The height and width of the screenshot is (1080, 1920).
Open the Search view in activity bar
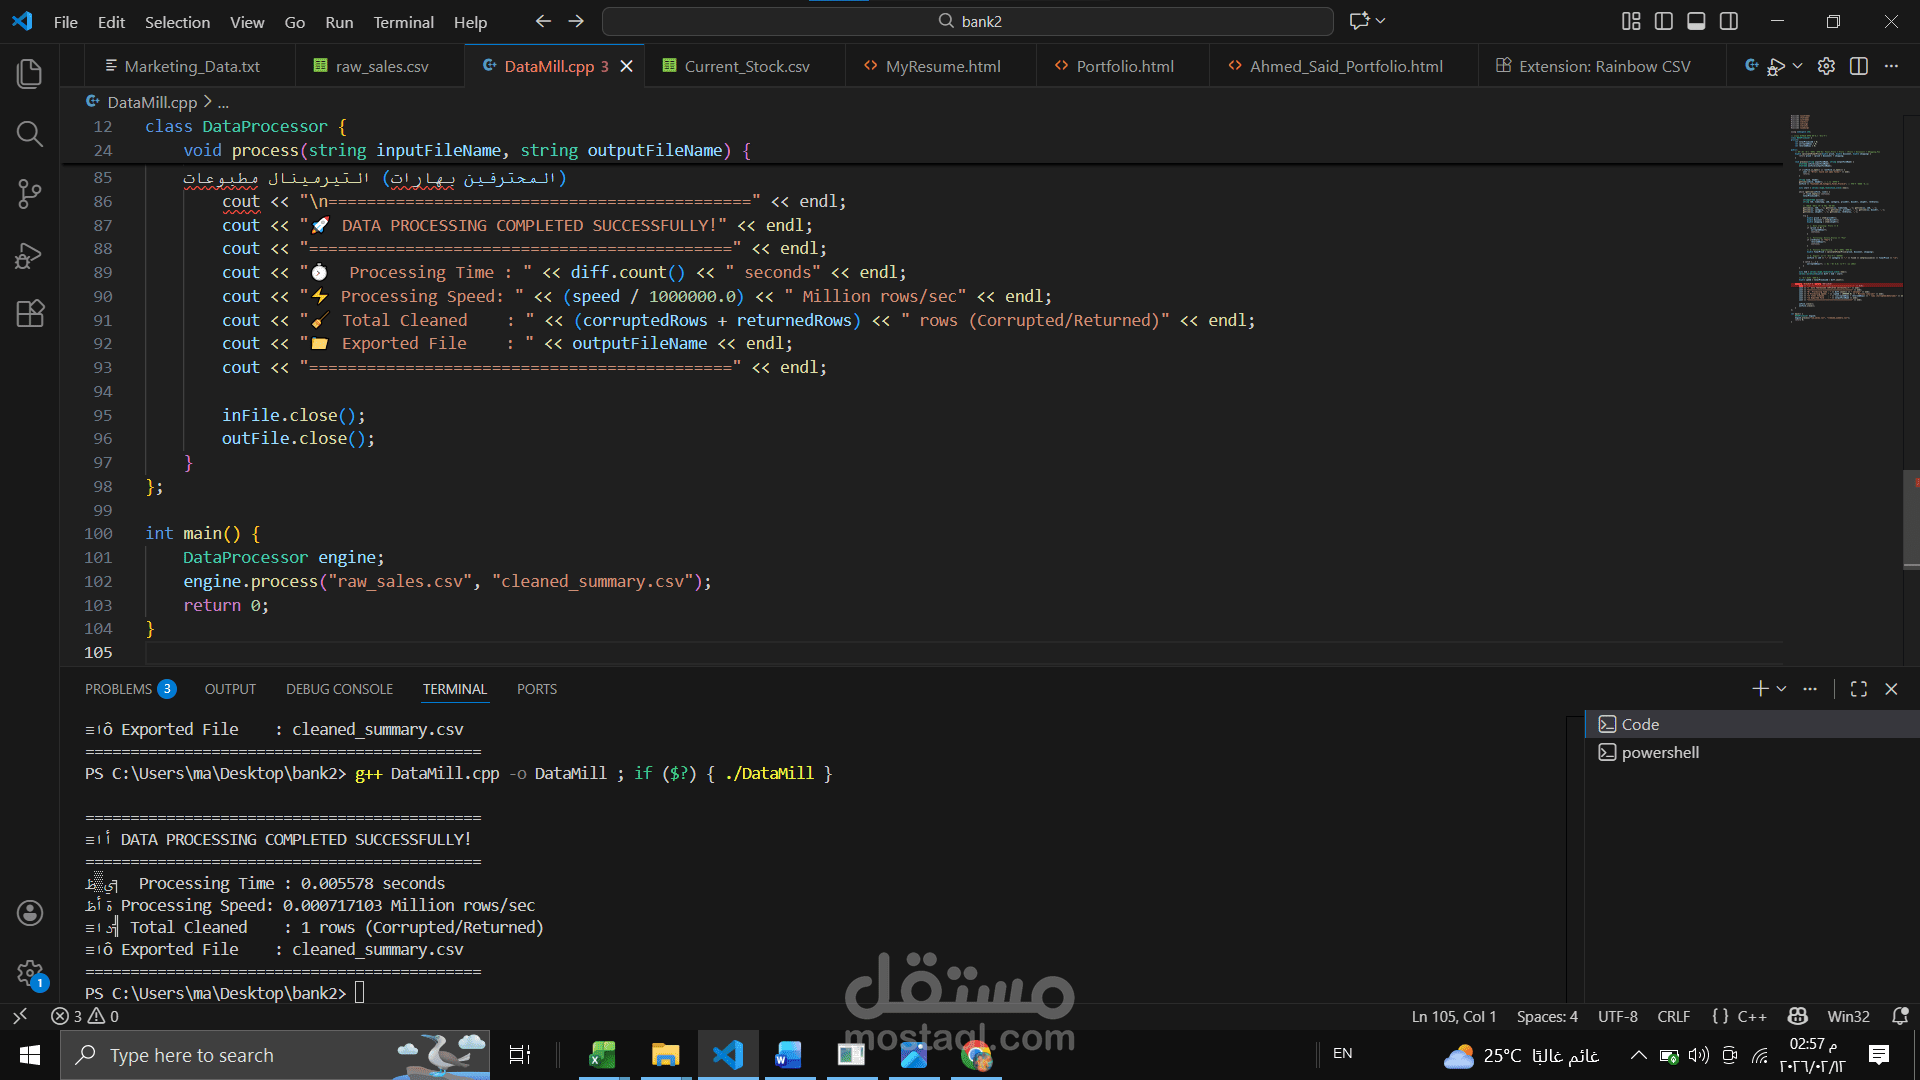click(30, 134)
